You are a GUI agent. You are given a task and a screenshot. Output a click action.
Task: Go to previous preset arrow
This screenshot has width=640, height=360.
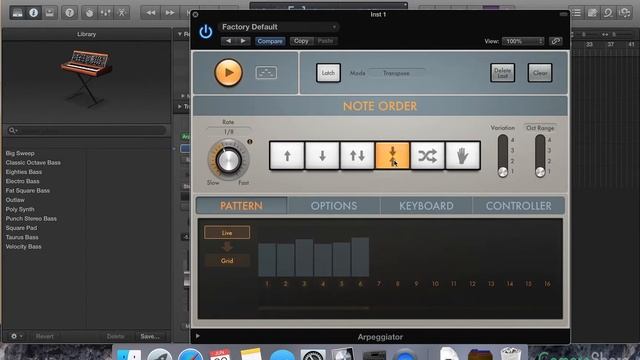tap(229, 41)
